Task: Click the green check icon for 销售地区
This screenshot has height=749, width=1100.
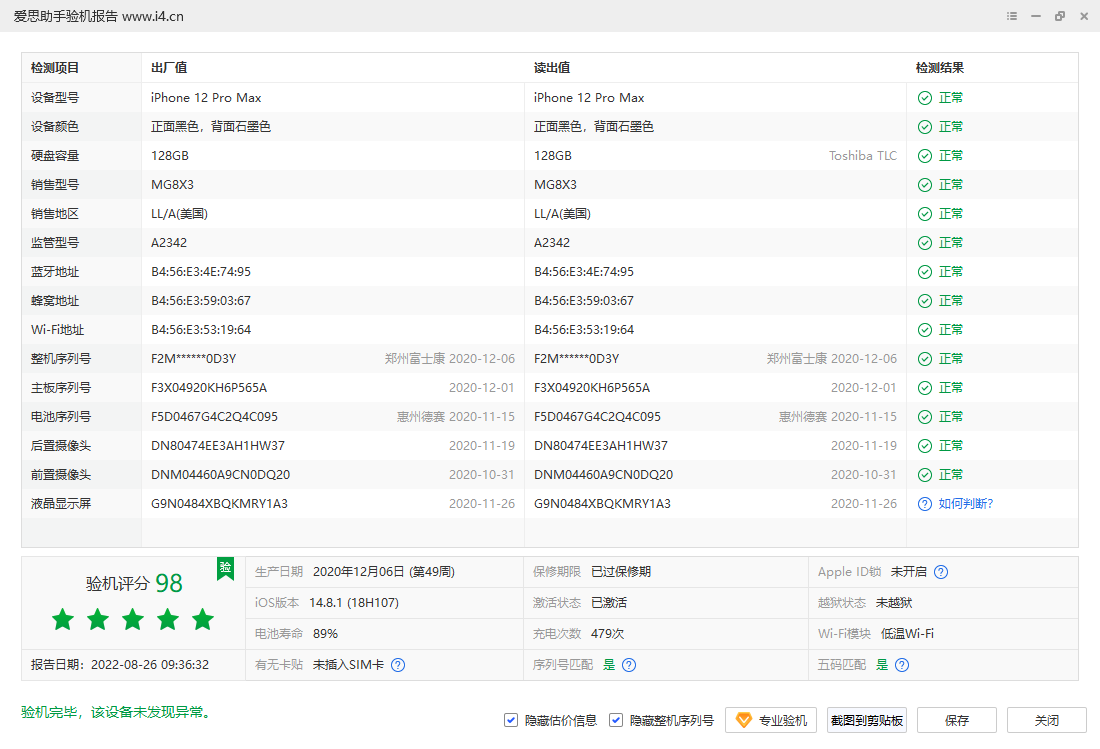Action: [x=925, y=214]
